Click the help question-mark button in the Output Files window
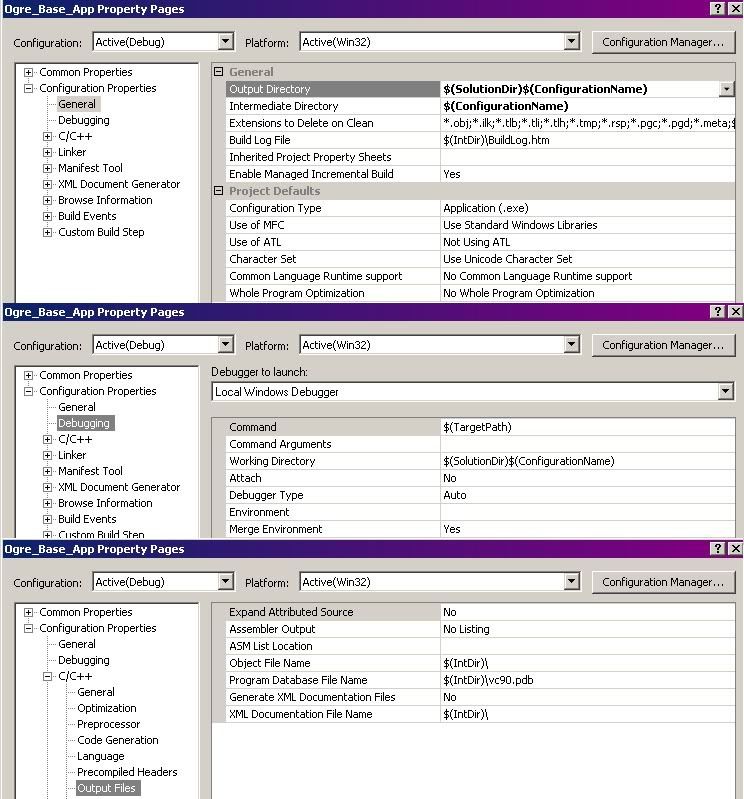This screenshot has height=799, width=744. click(718, 548)
